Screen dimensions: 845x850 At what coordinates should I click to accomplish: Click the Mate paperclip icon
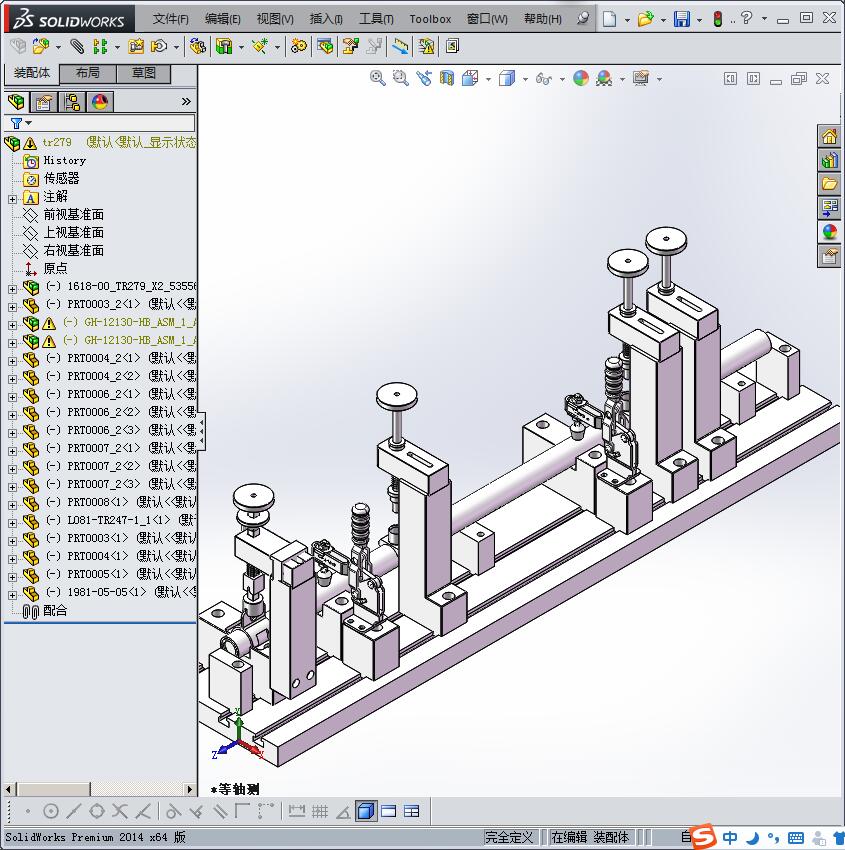[x=29, y=611]
